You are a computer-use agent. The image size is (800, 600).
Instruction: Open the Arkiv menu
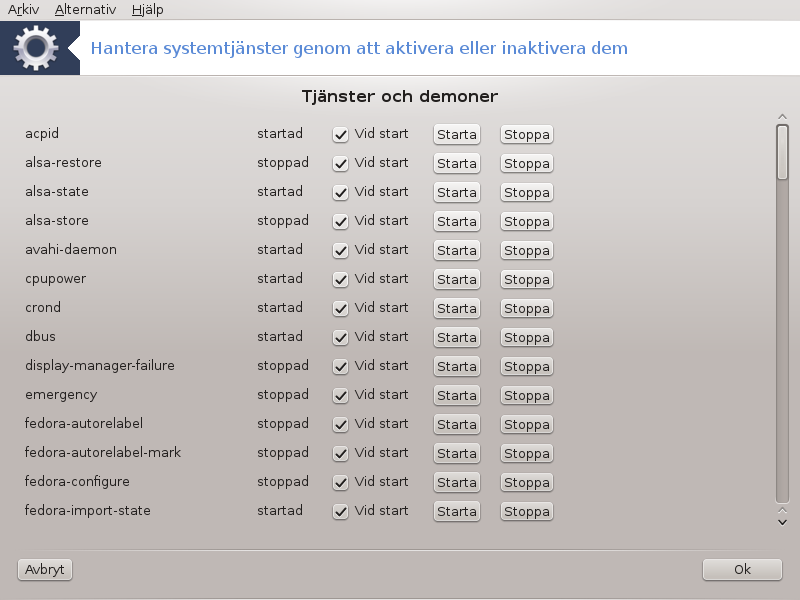coord(23,9)
